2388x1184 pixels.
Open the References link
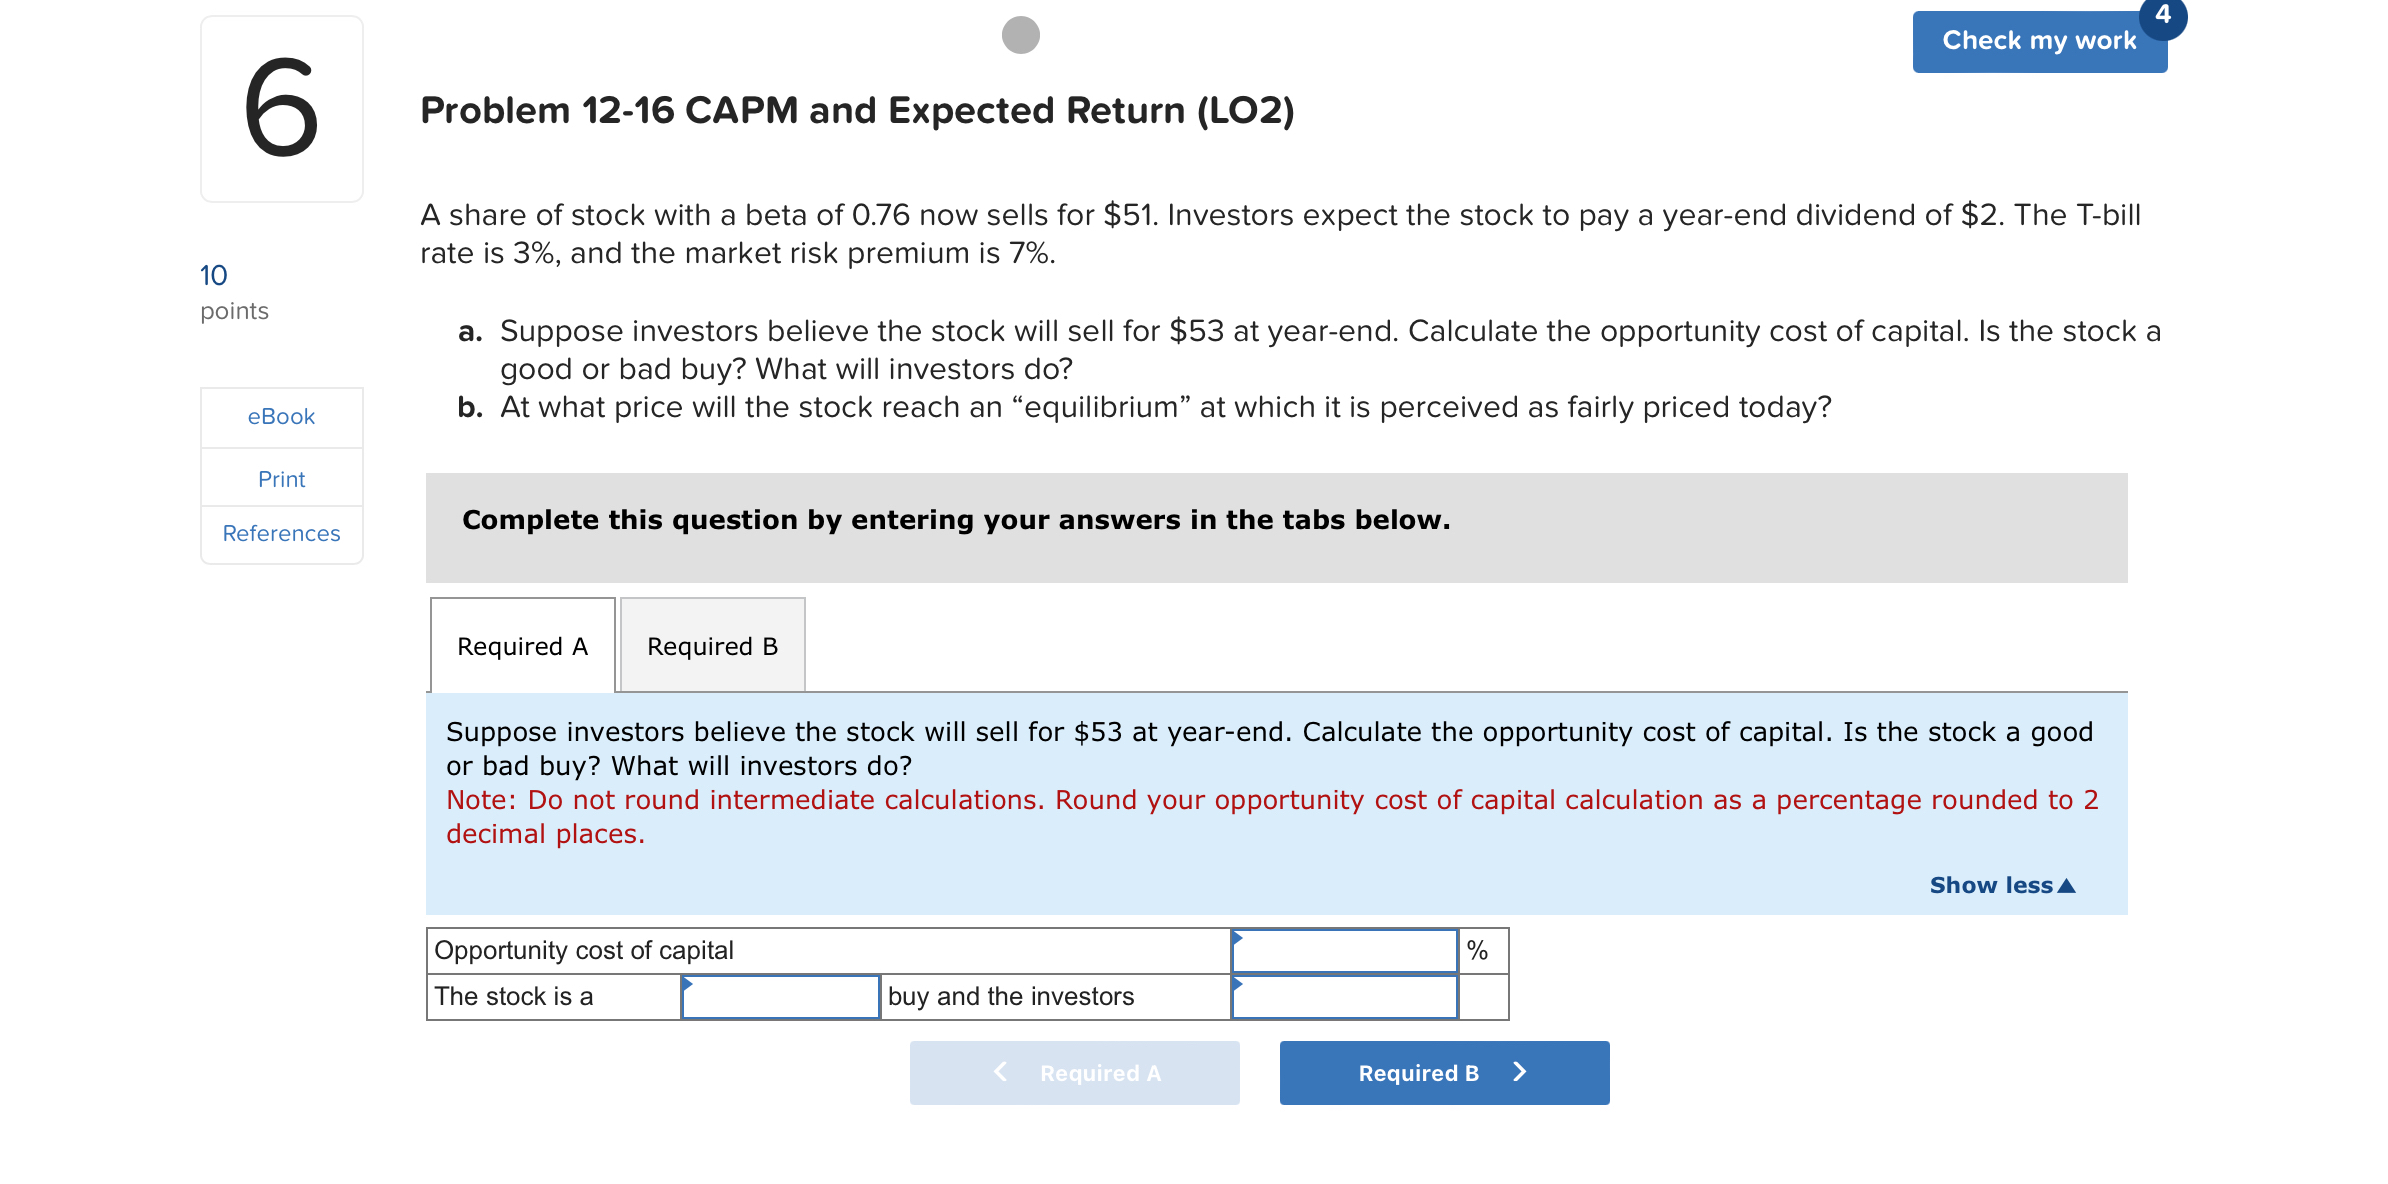281,533
